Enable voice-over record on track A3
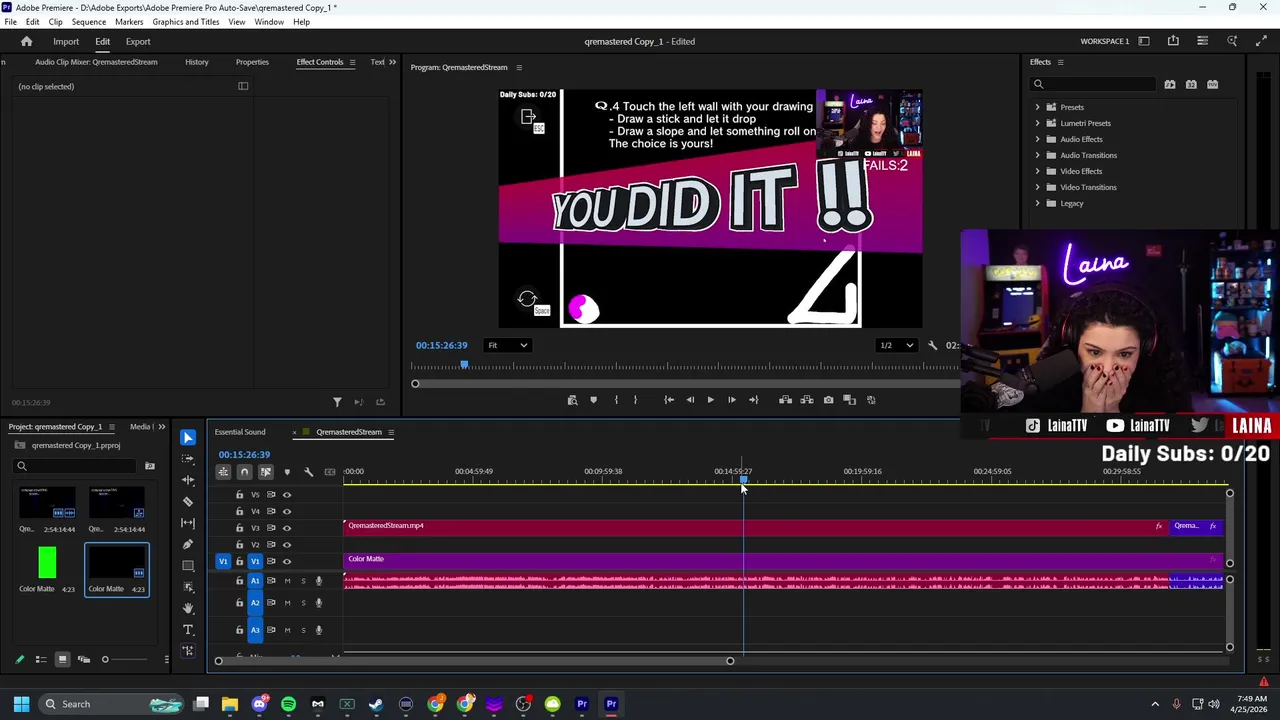 319,630
